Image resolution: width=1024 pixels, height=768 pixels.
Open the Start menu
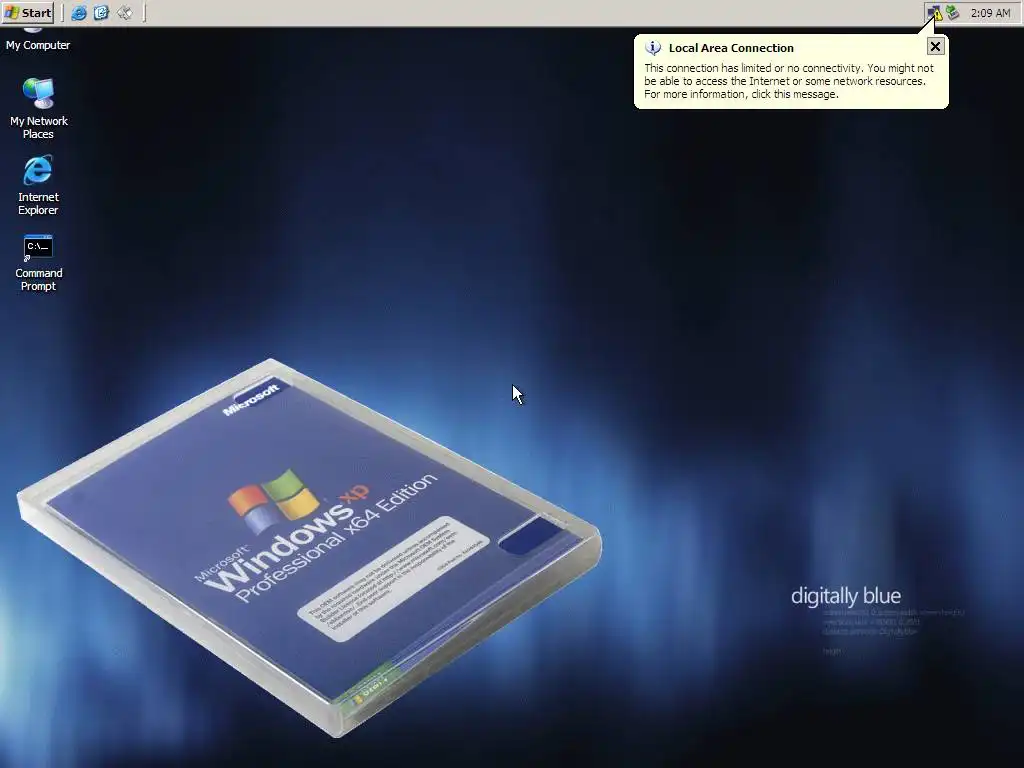coord(28,12)
